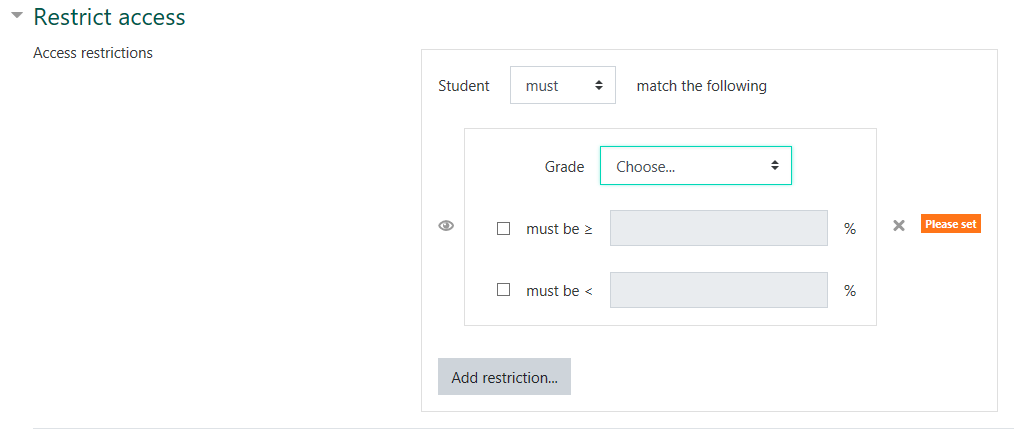This screenshot has width=1014, height=438.
Task: Click the 'must be ≥' label text
Action: 559,229
